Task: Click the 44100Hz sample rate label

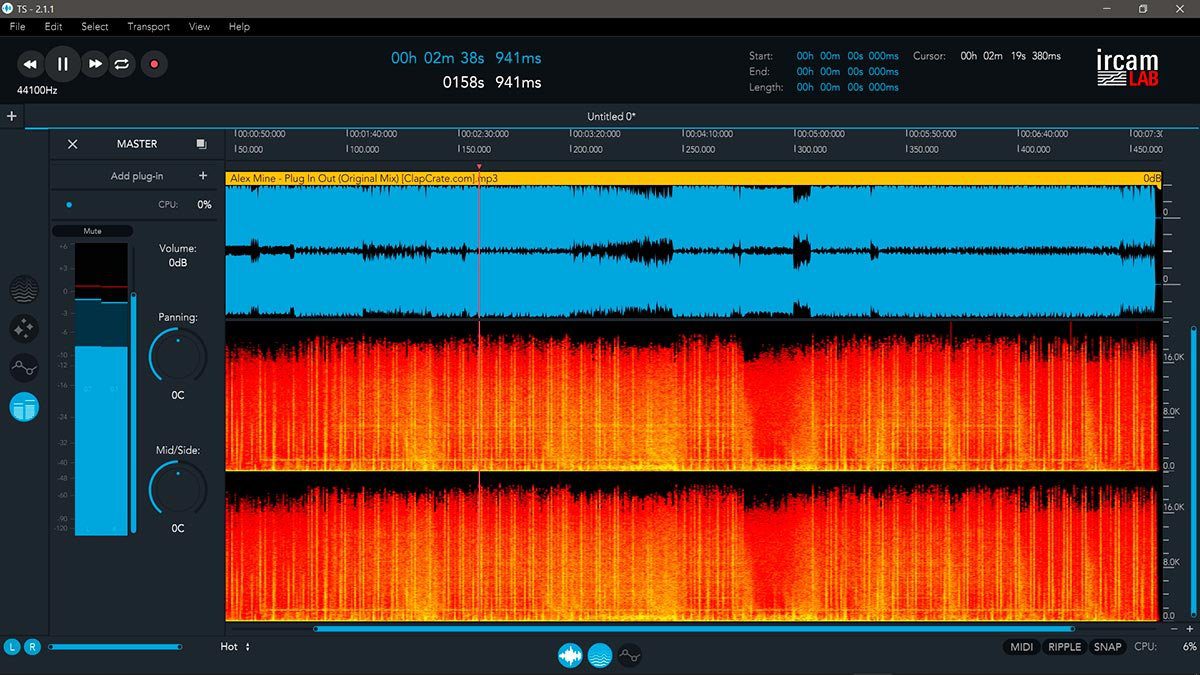Action: [x=37, y=91]
